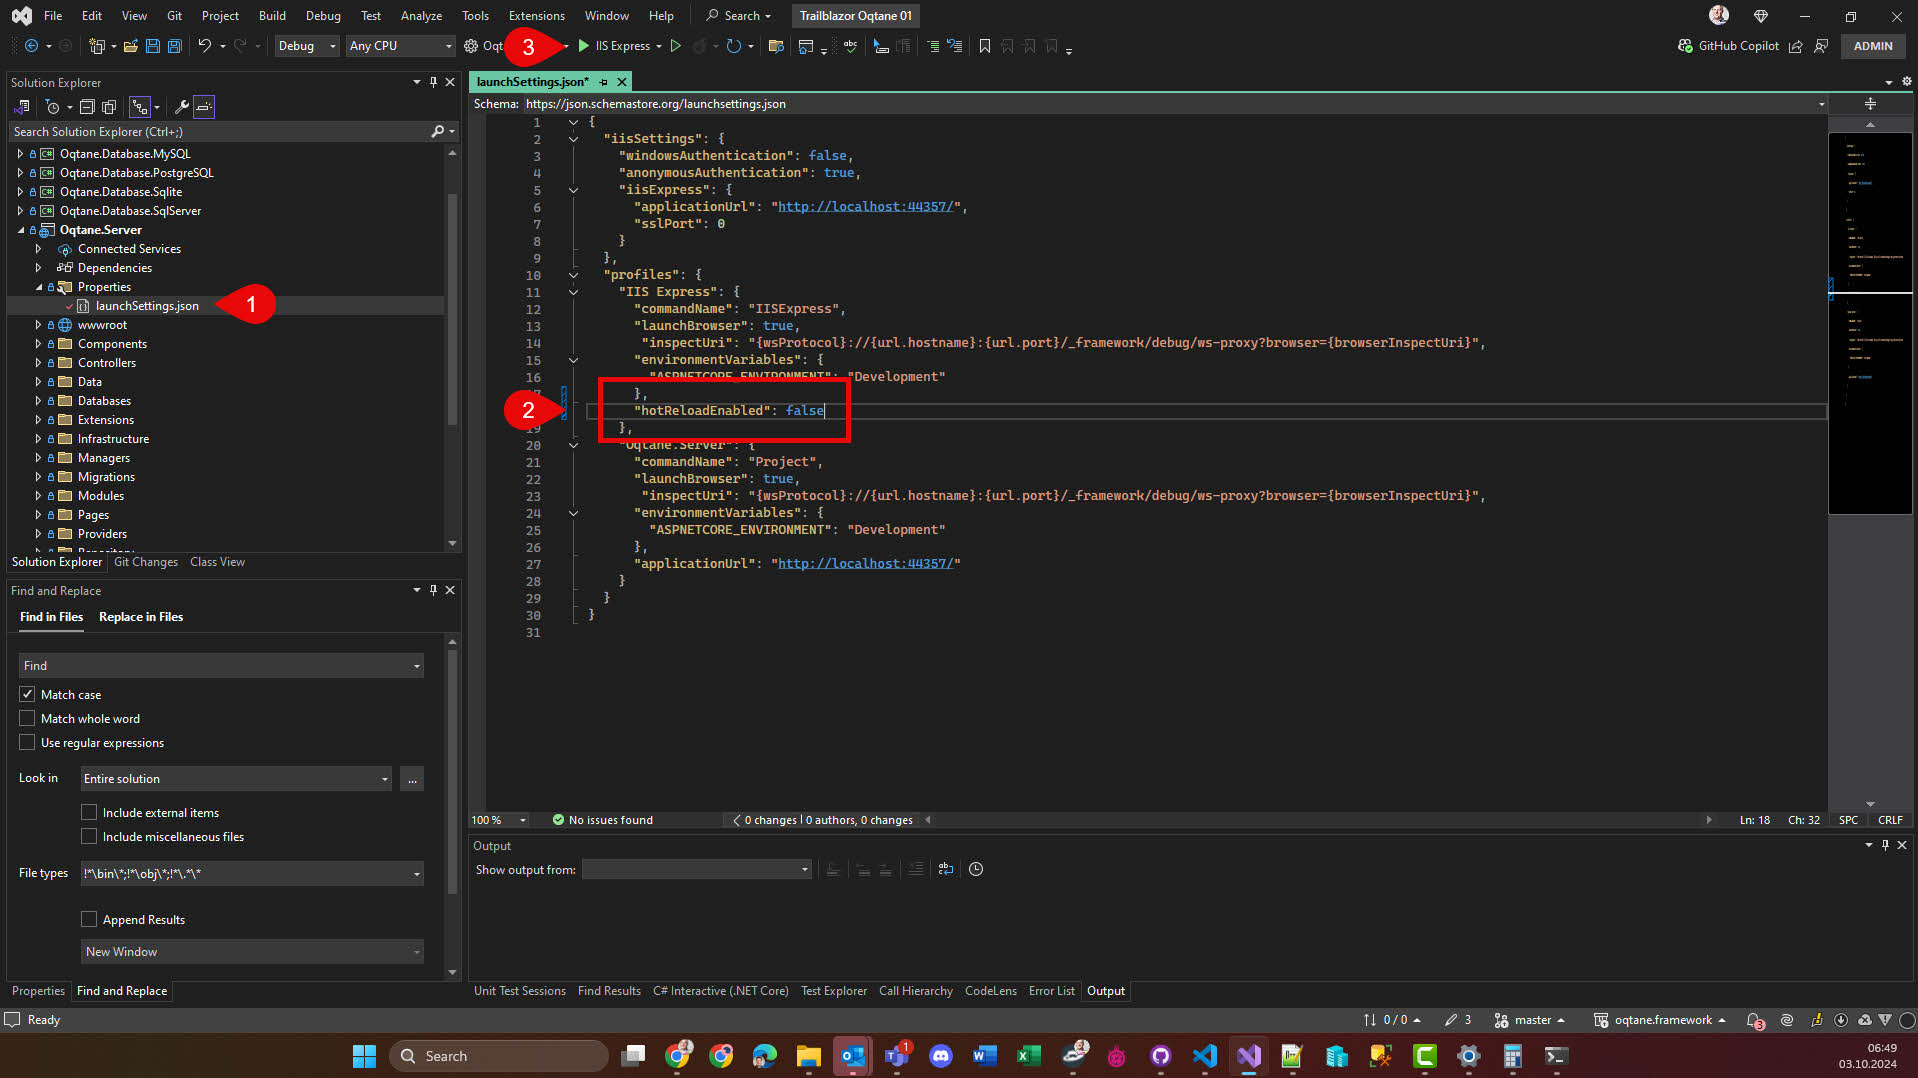Click the Save All toolbar icon

174,46
